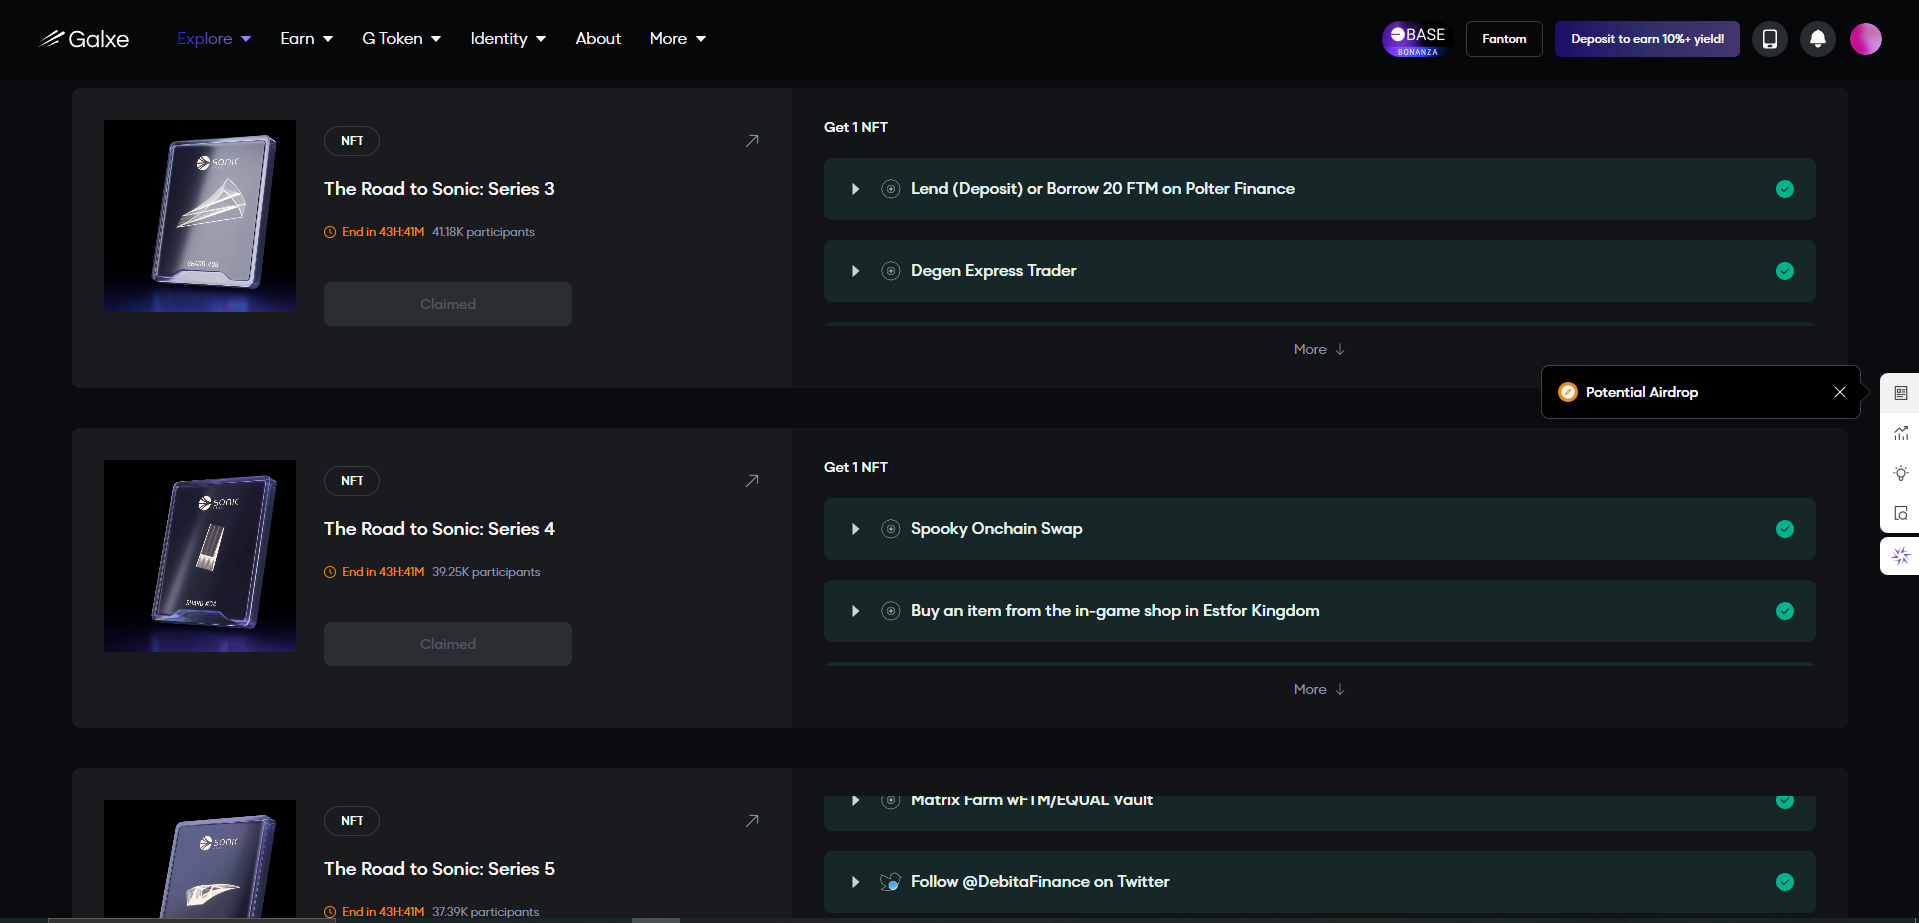Click the NFT tag on Series 5
The width and height of the screenshot is (1919, 923).
(352, 821)
